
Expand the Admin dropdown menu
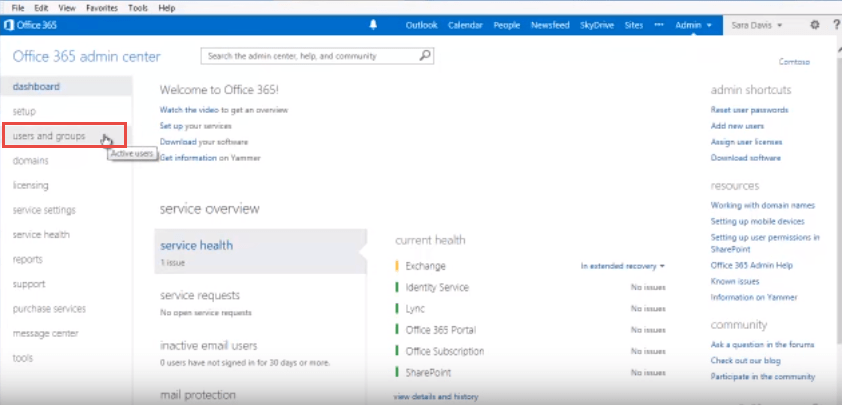click(x=693, y=25)
